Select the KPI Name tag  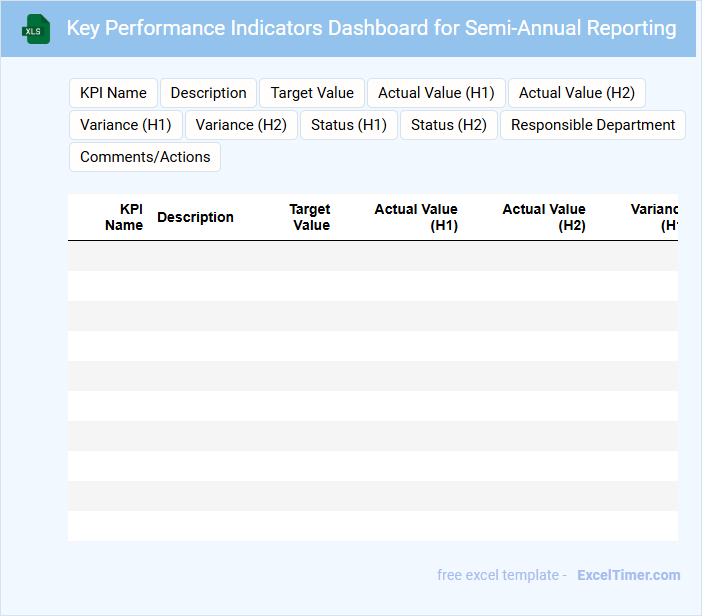113,93
